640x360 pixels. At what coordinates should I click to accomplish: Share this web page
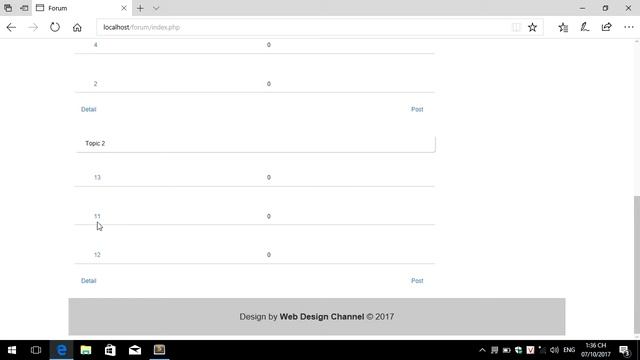607,27
